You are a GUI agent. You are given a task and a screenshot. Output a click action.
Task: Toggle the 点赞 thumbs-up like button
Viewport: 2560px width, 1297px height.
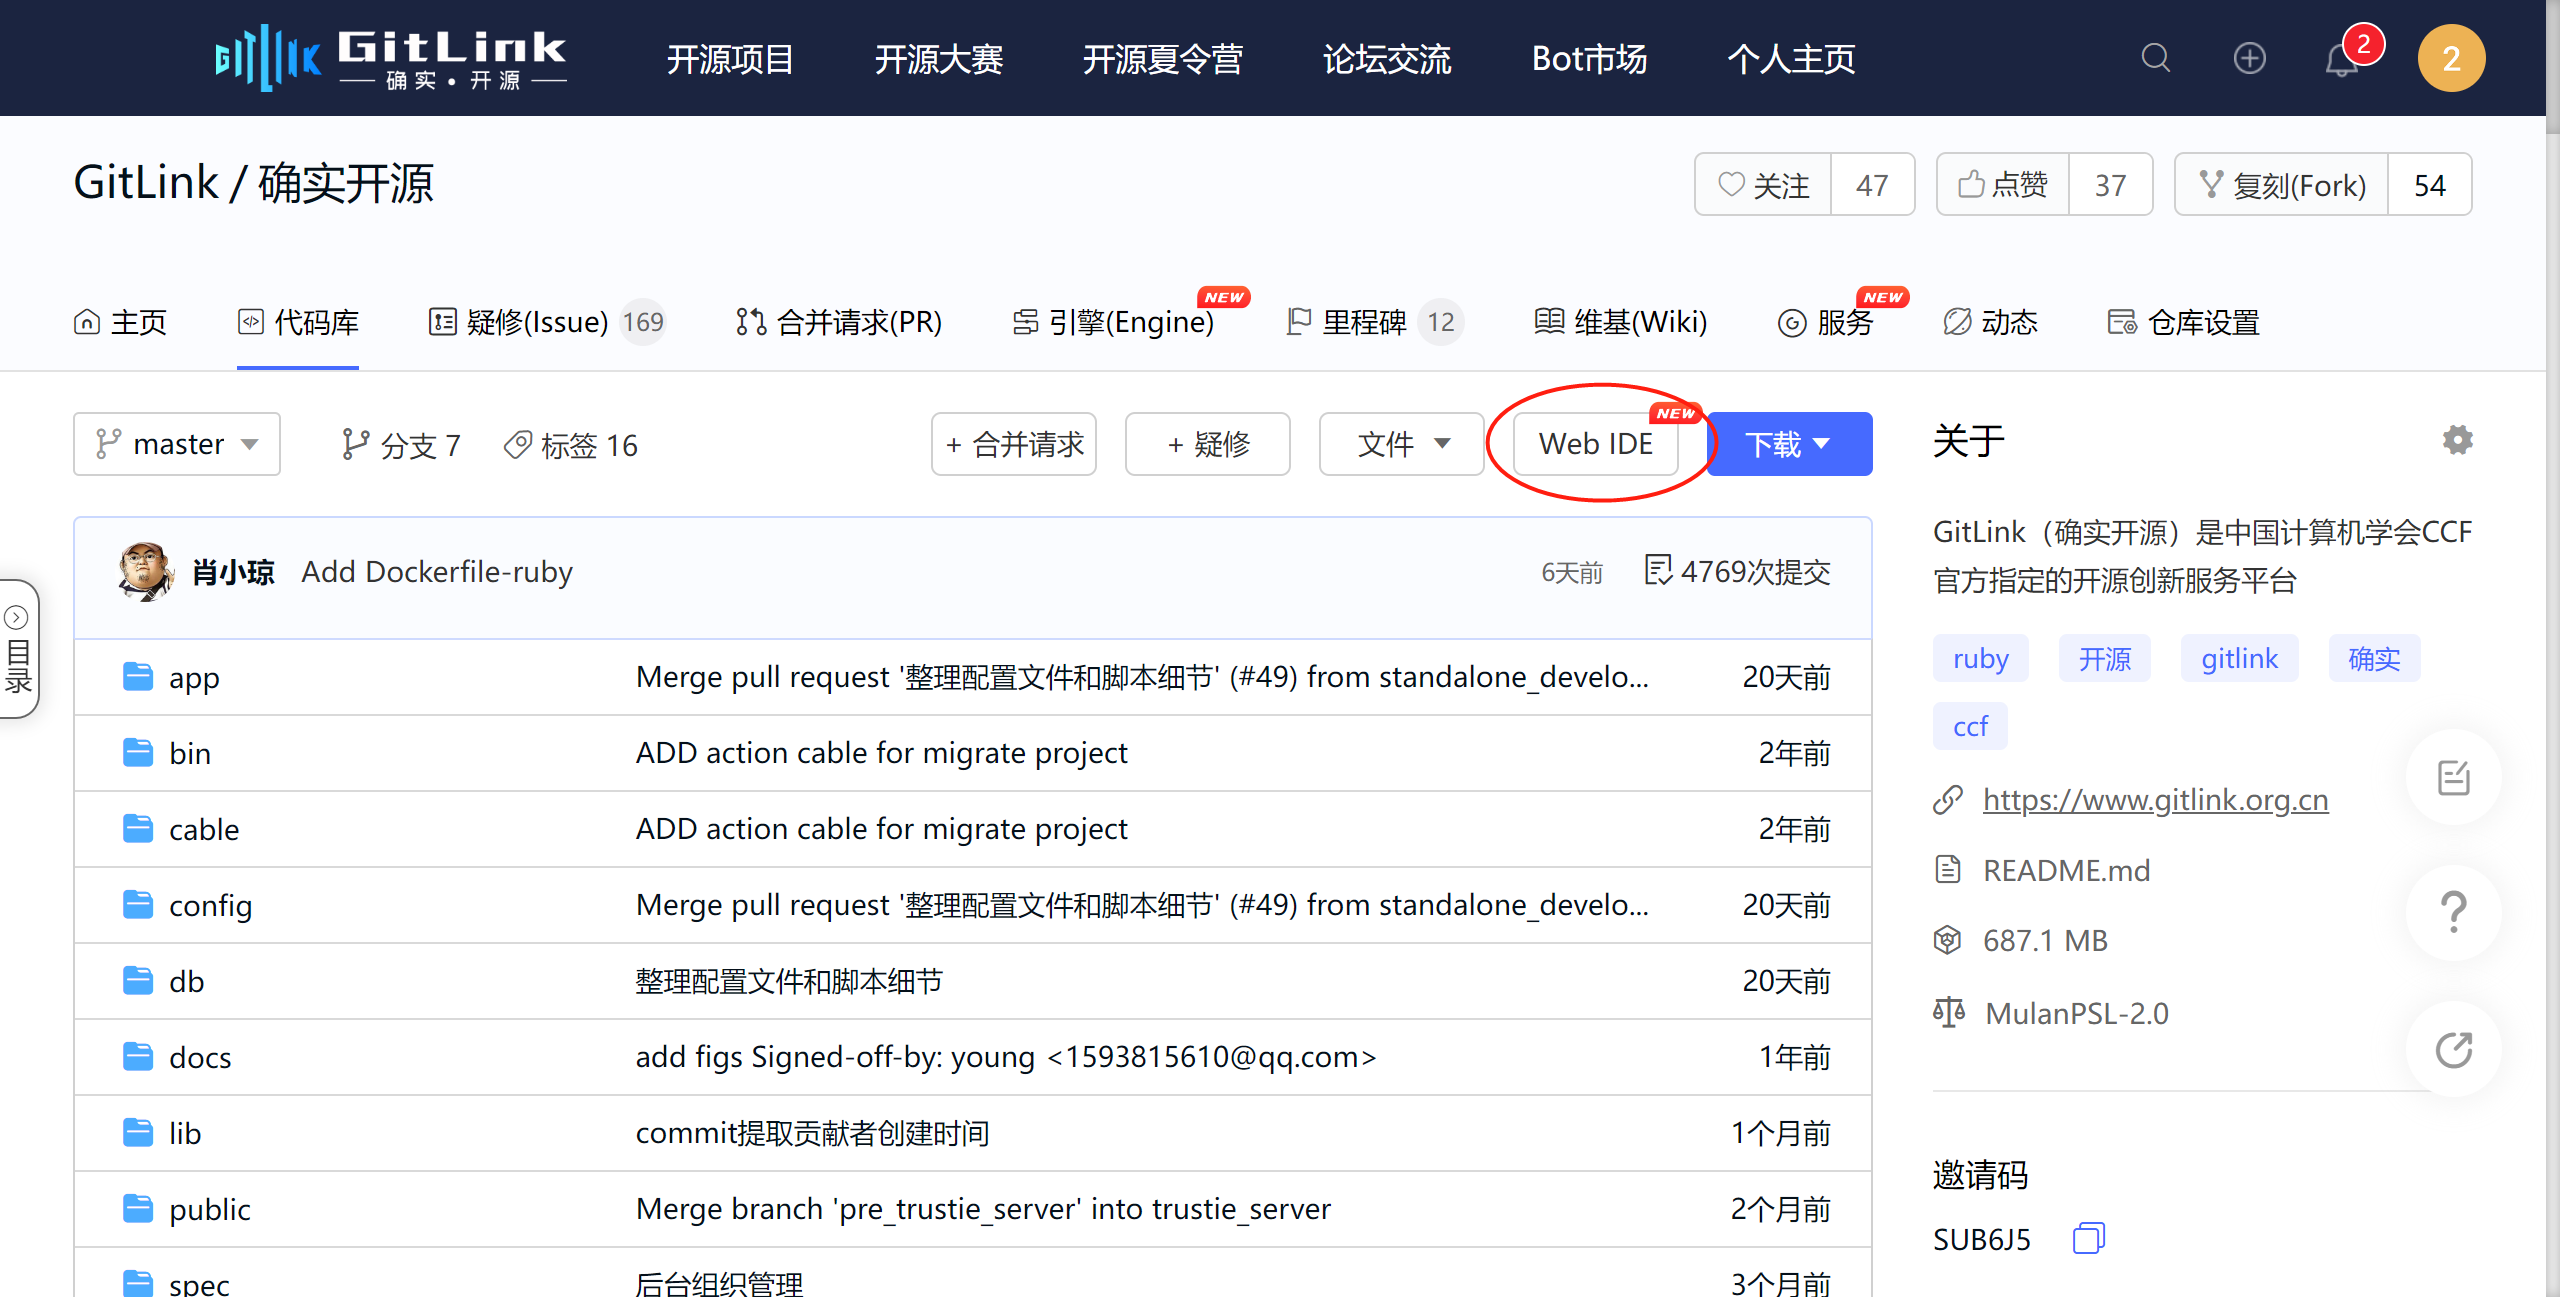[2002, 185]
